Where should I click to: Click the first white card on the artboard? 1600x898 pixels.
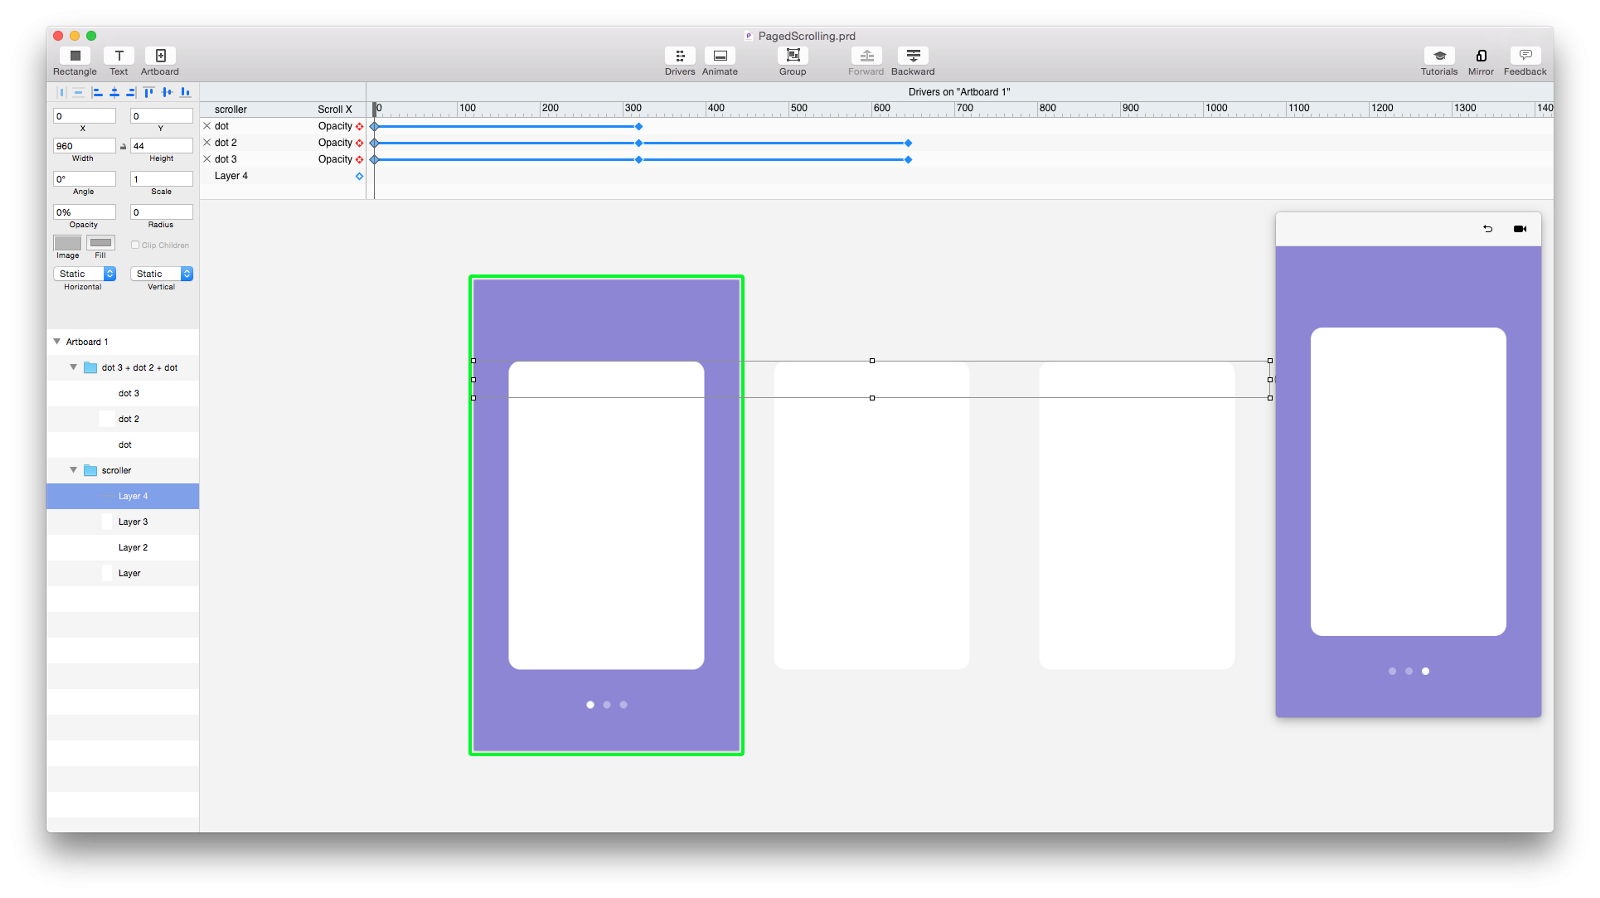(x=606, y=515)
